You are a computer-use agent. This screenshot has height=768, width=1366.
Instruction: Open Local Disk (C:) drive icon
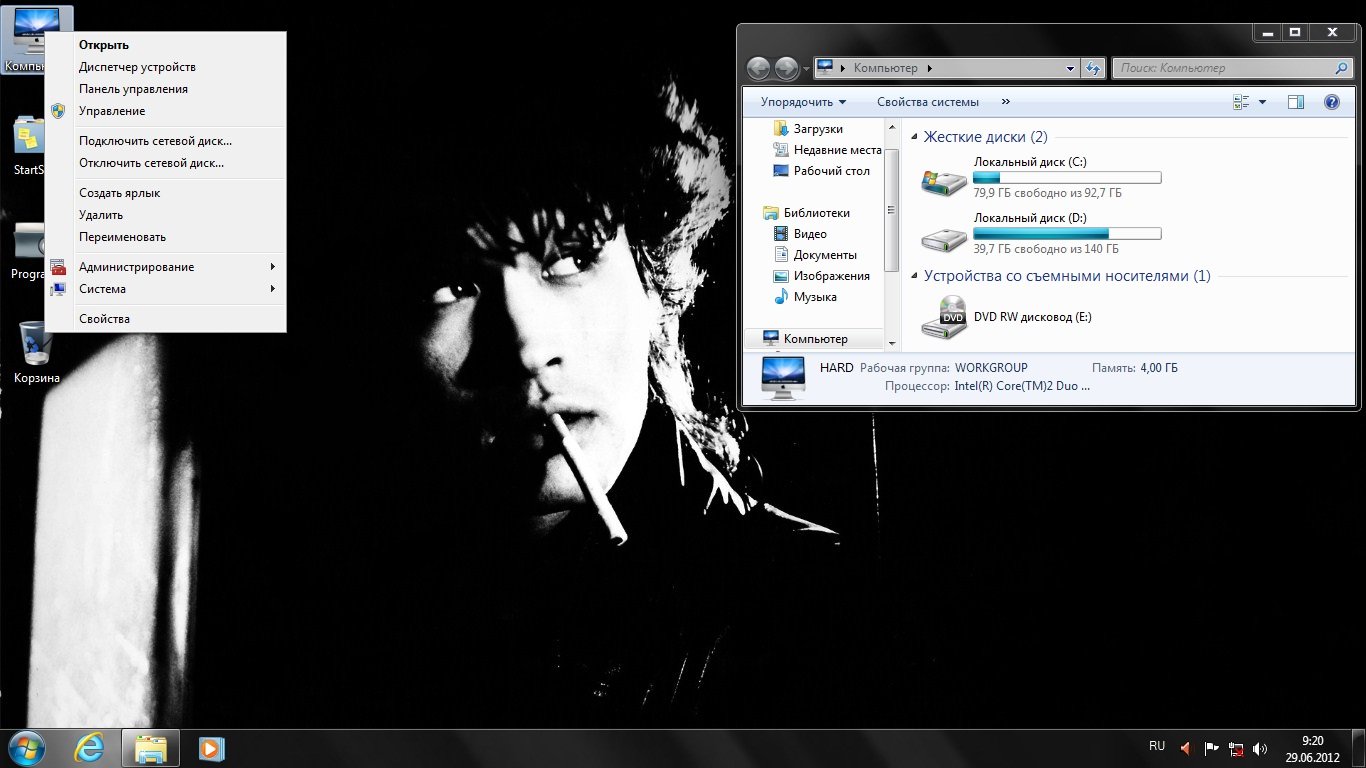[x=944, y=181]
